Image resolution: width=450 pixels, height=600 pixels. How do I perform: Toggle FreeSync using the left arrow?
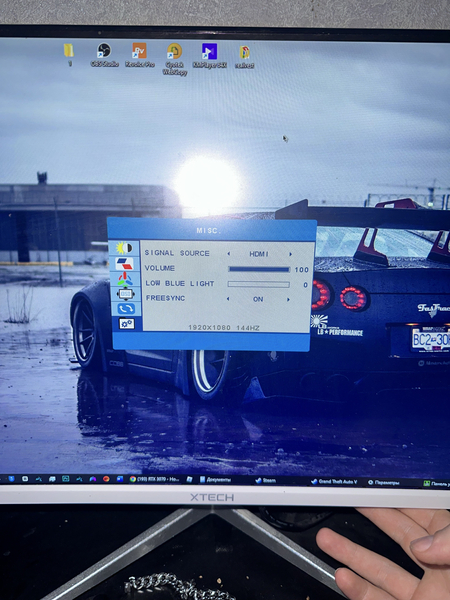(x=228, y=299)
